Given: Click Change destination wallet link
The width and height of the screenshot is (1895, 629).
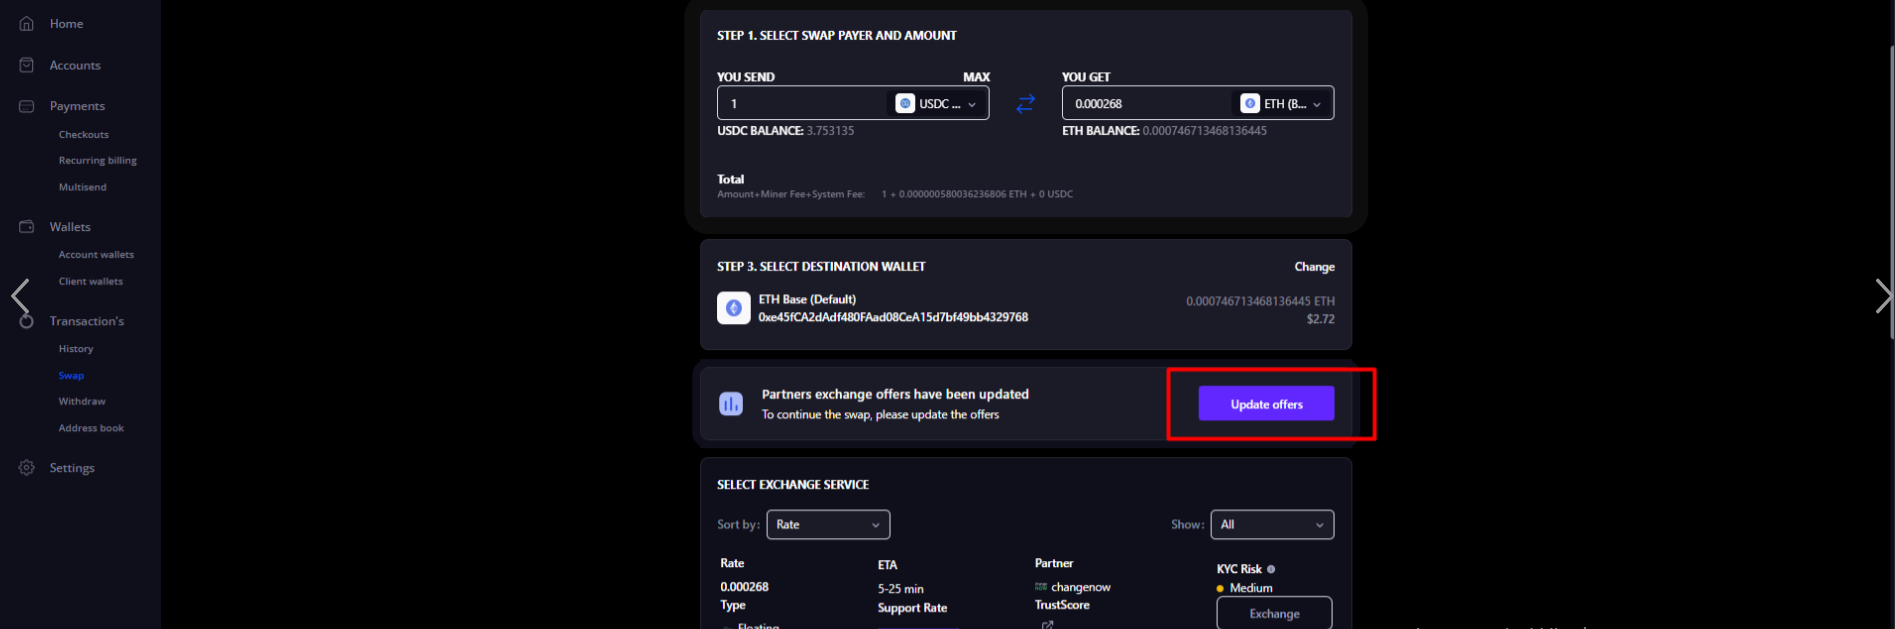Looking at the screenshot, I should tap(1314, 267).
